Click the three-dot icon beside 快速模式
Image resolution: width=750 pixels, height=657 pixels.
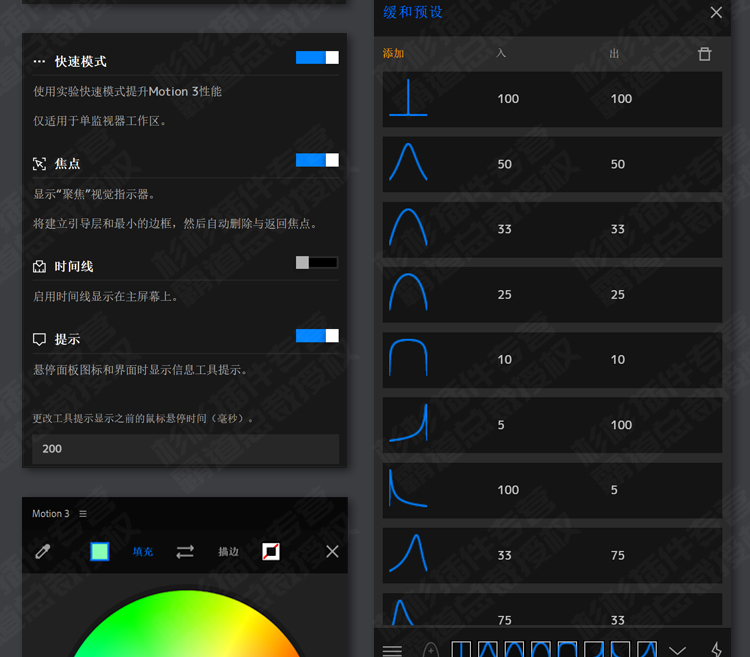click(39, 61)
